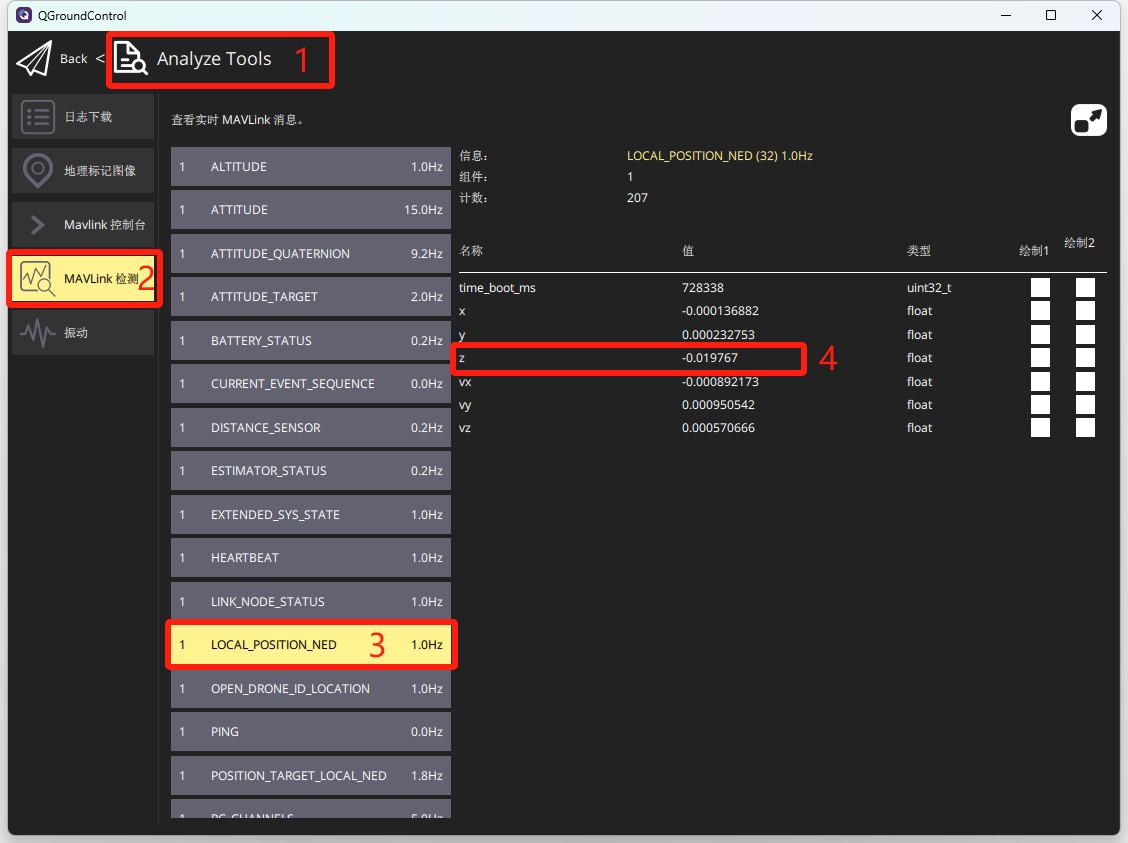This screenshot has width=1128, height=843.
Task: Click the paper plane Back icon
Action: click(35, 58)
